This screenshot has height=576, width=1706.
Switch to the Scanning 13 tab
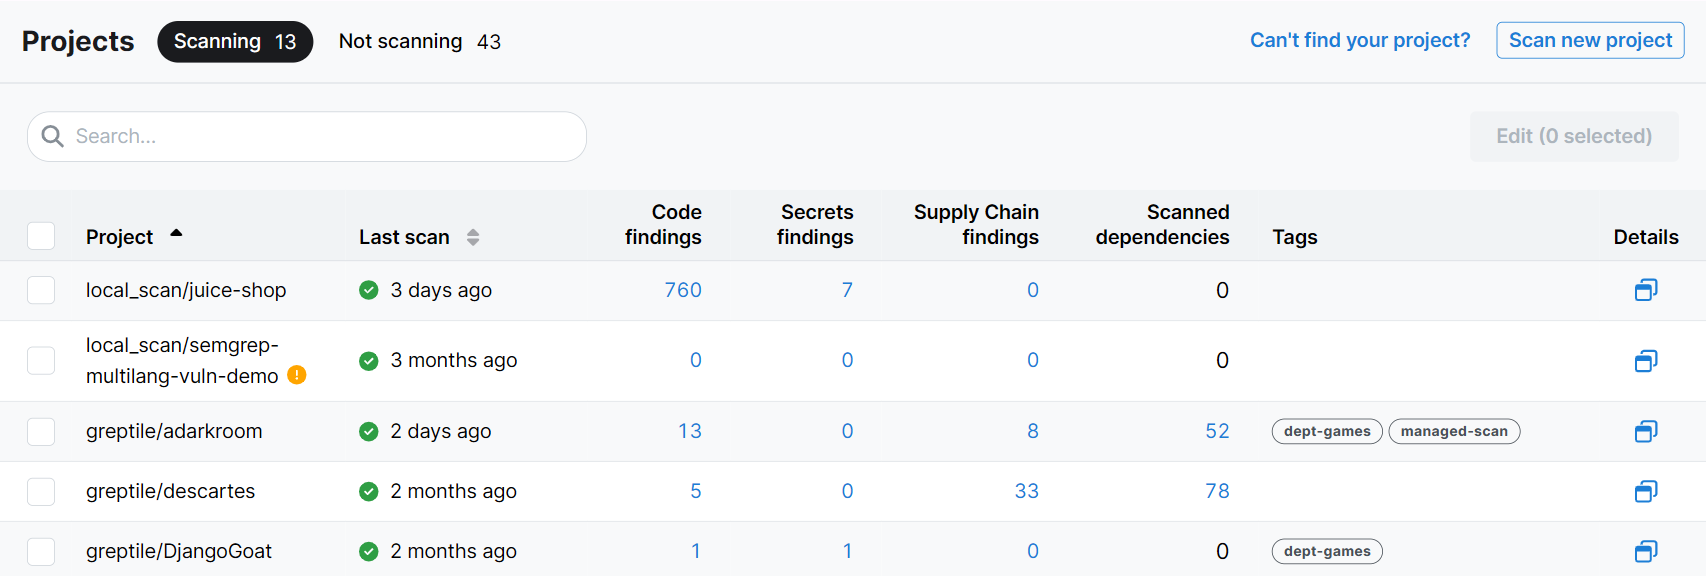pyautogui.click(x=235, y=41)
